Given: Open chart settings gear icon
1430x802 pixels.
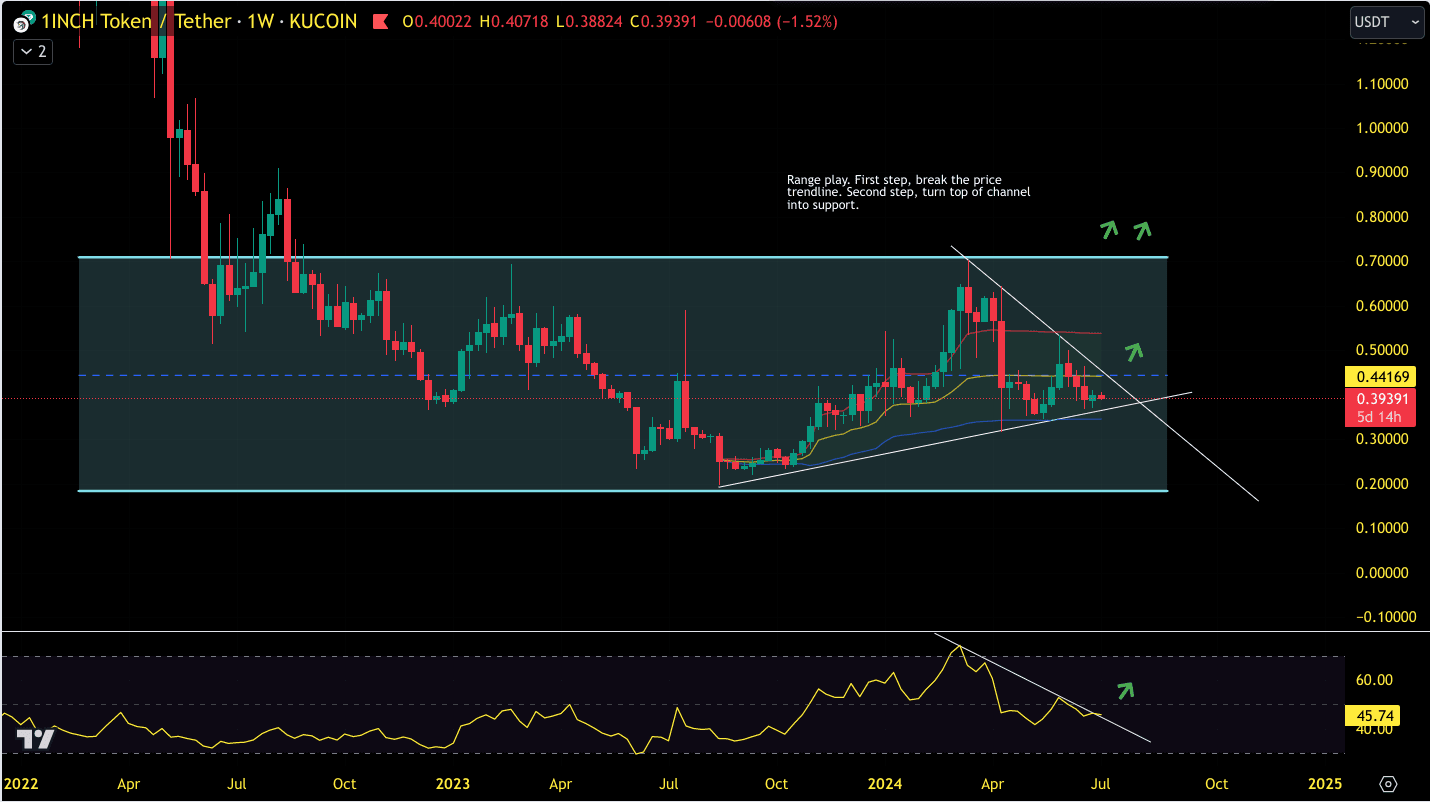Looking at the screenshot, I should [1387, 783].
